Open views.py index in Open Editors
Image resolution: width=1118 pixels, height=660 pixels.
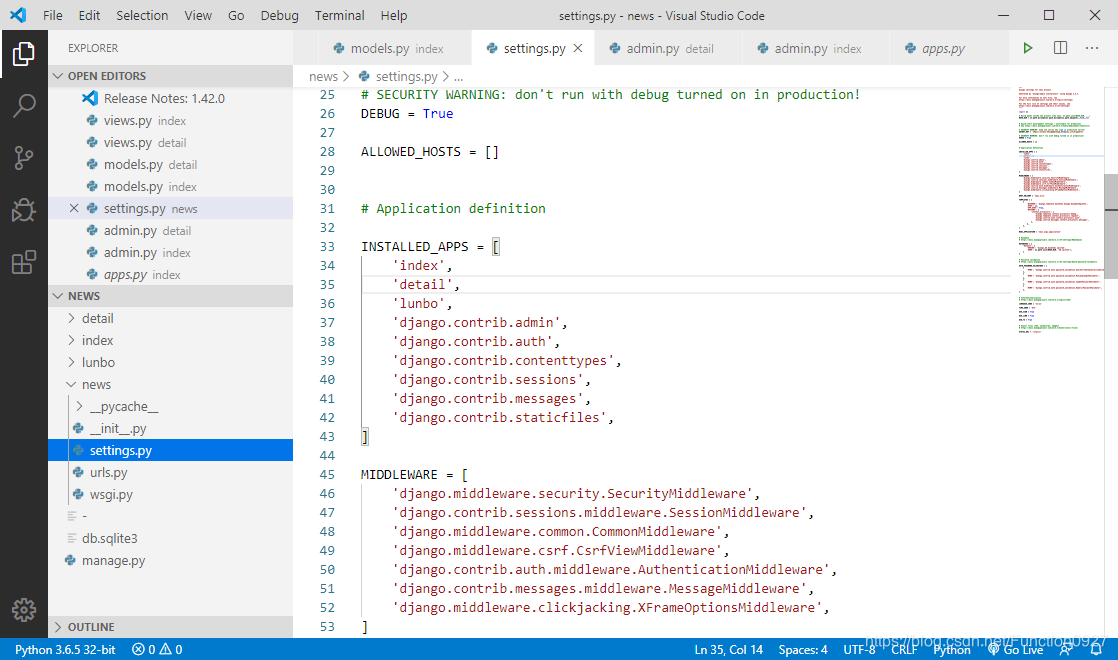[171, 120]
